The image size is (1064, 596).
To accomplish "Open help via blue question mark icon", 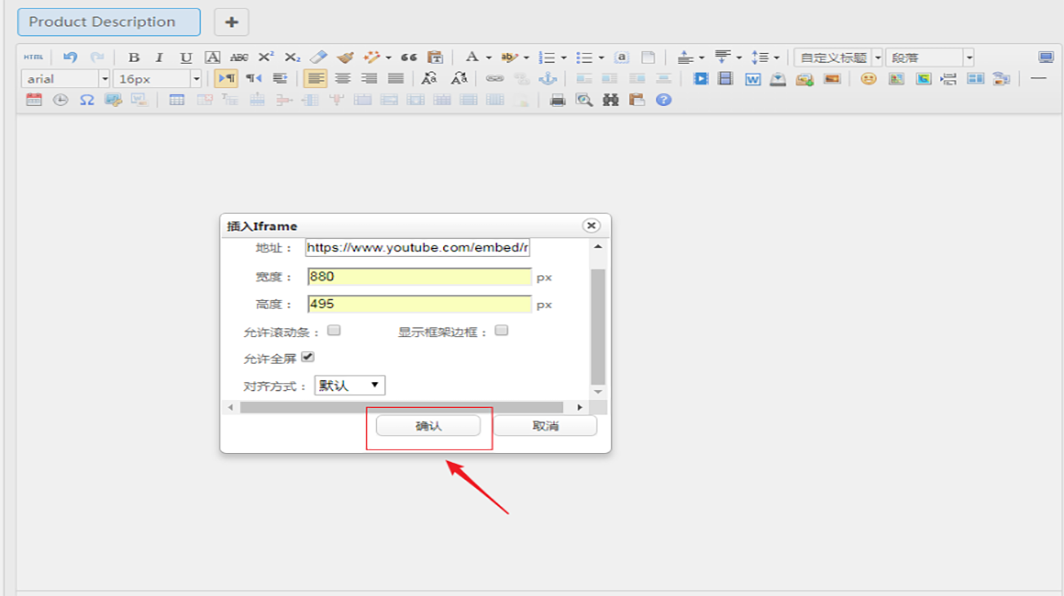I will 663,100.
